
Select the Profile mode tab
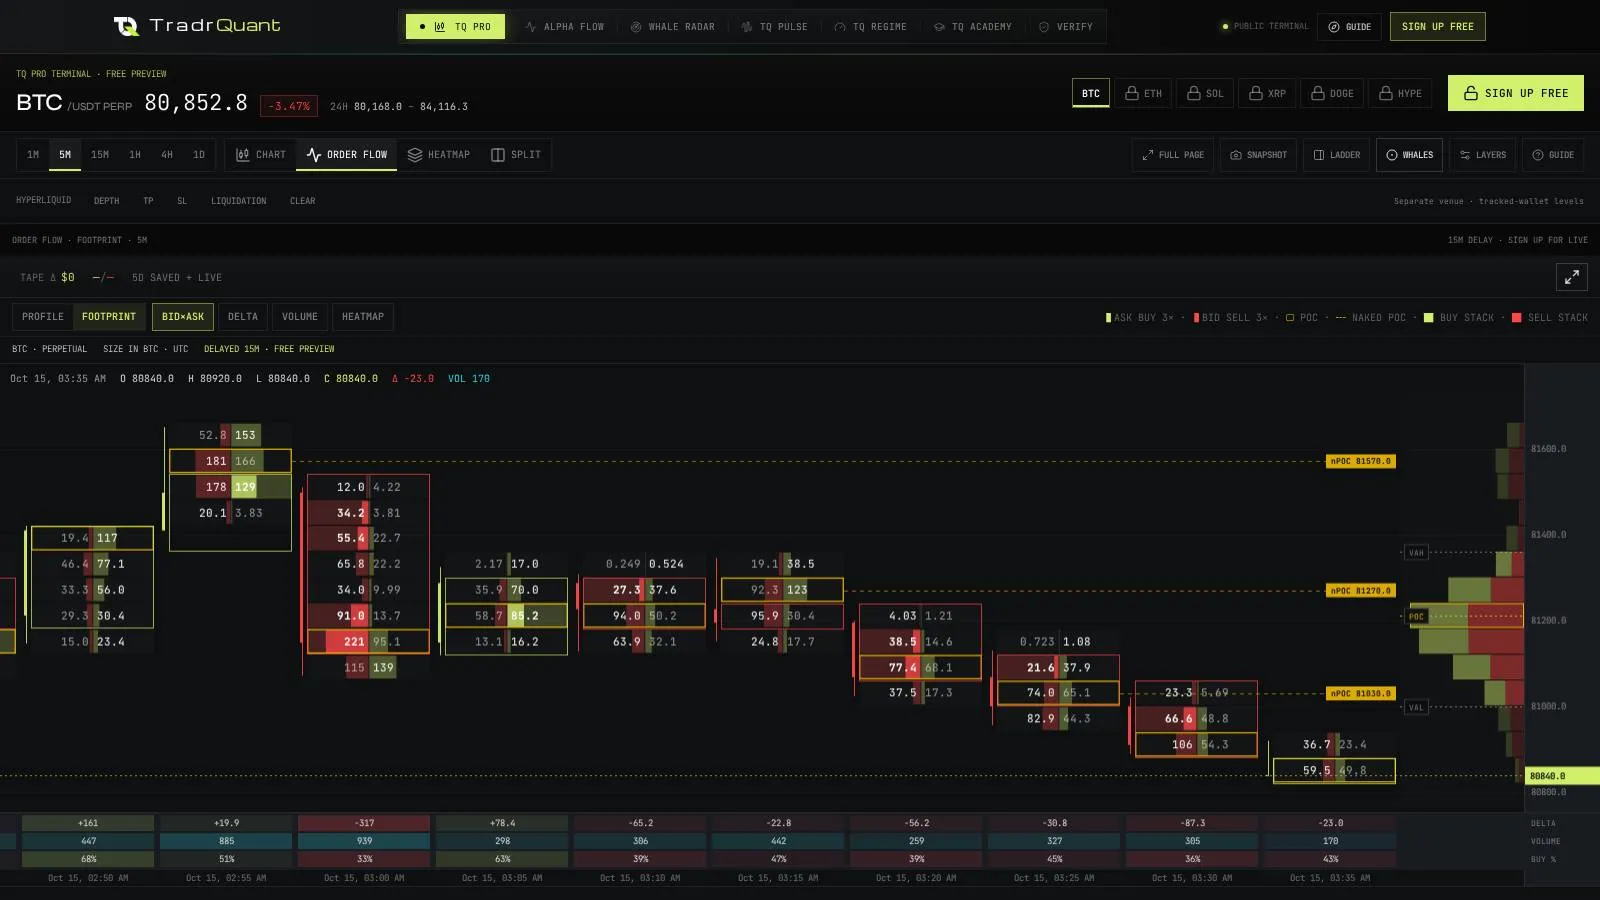43,317
